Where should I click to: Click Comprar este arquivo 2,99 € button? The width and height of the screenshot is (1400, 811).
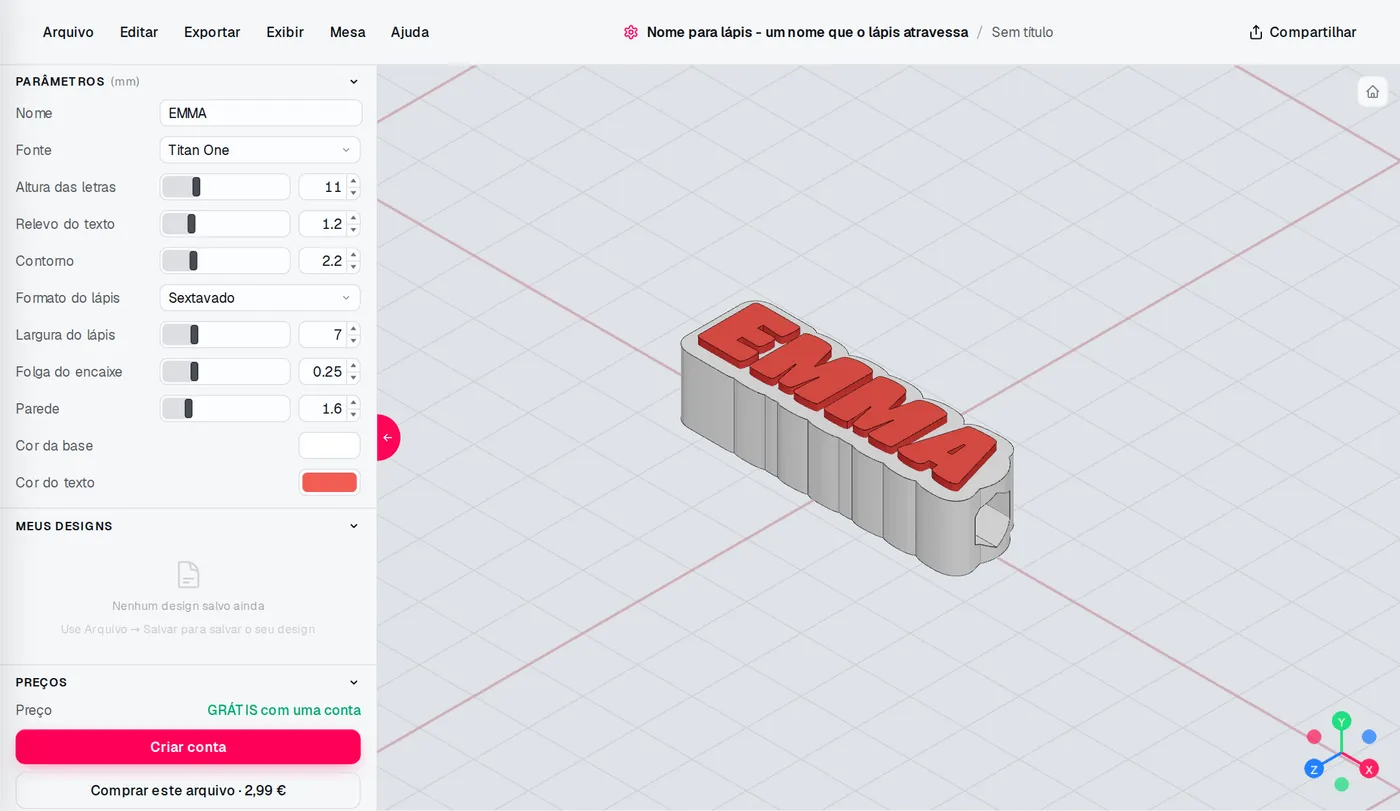188,790
